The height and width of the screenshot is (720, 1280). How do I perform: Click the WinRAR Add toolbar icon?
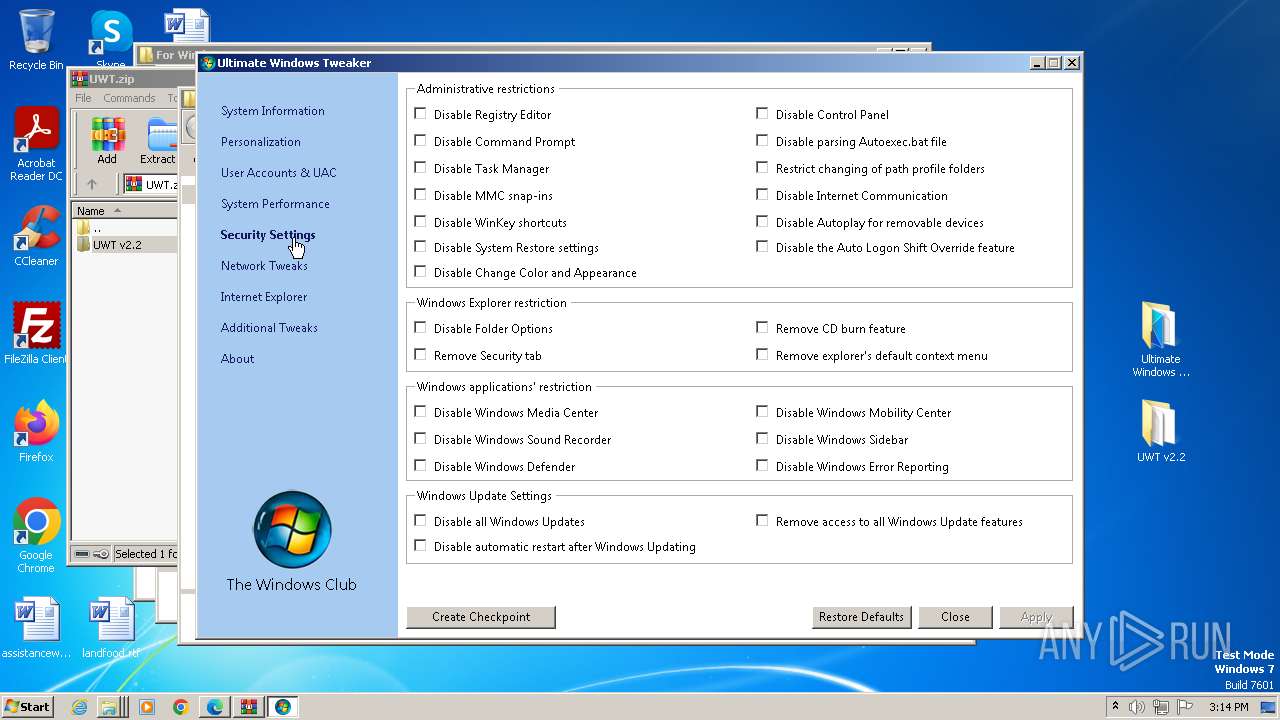[x=107, y=141]
